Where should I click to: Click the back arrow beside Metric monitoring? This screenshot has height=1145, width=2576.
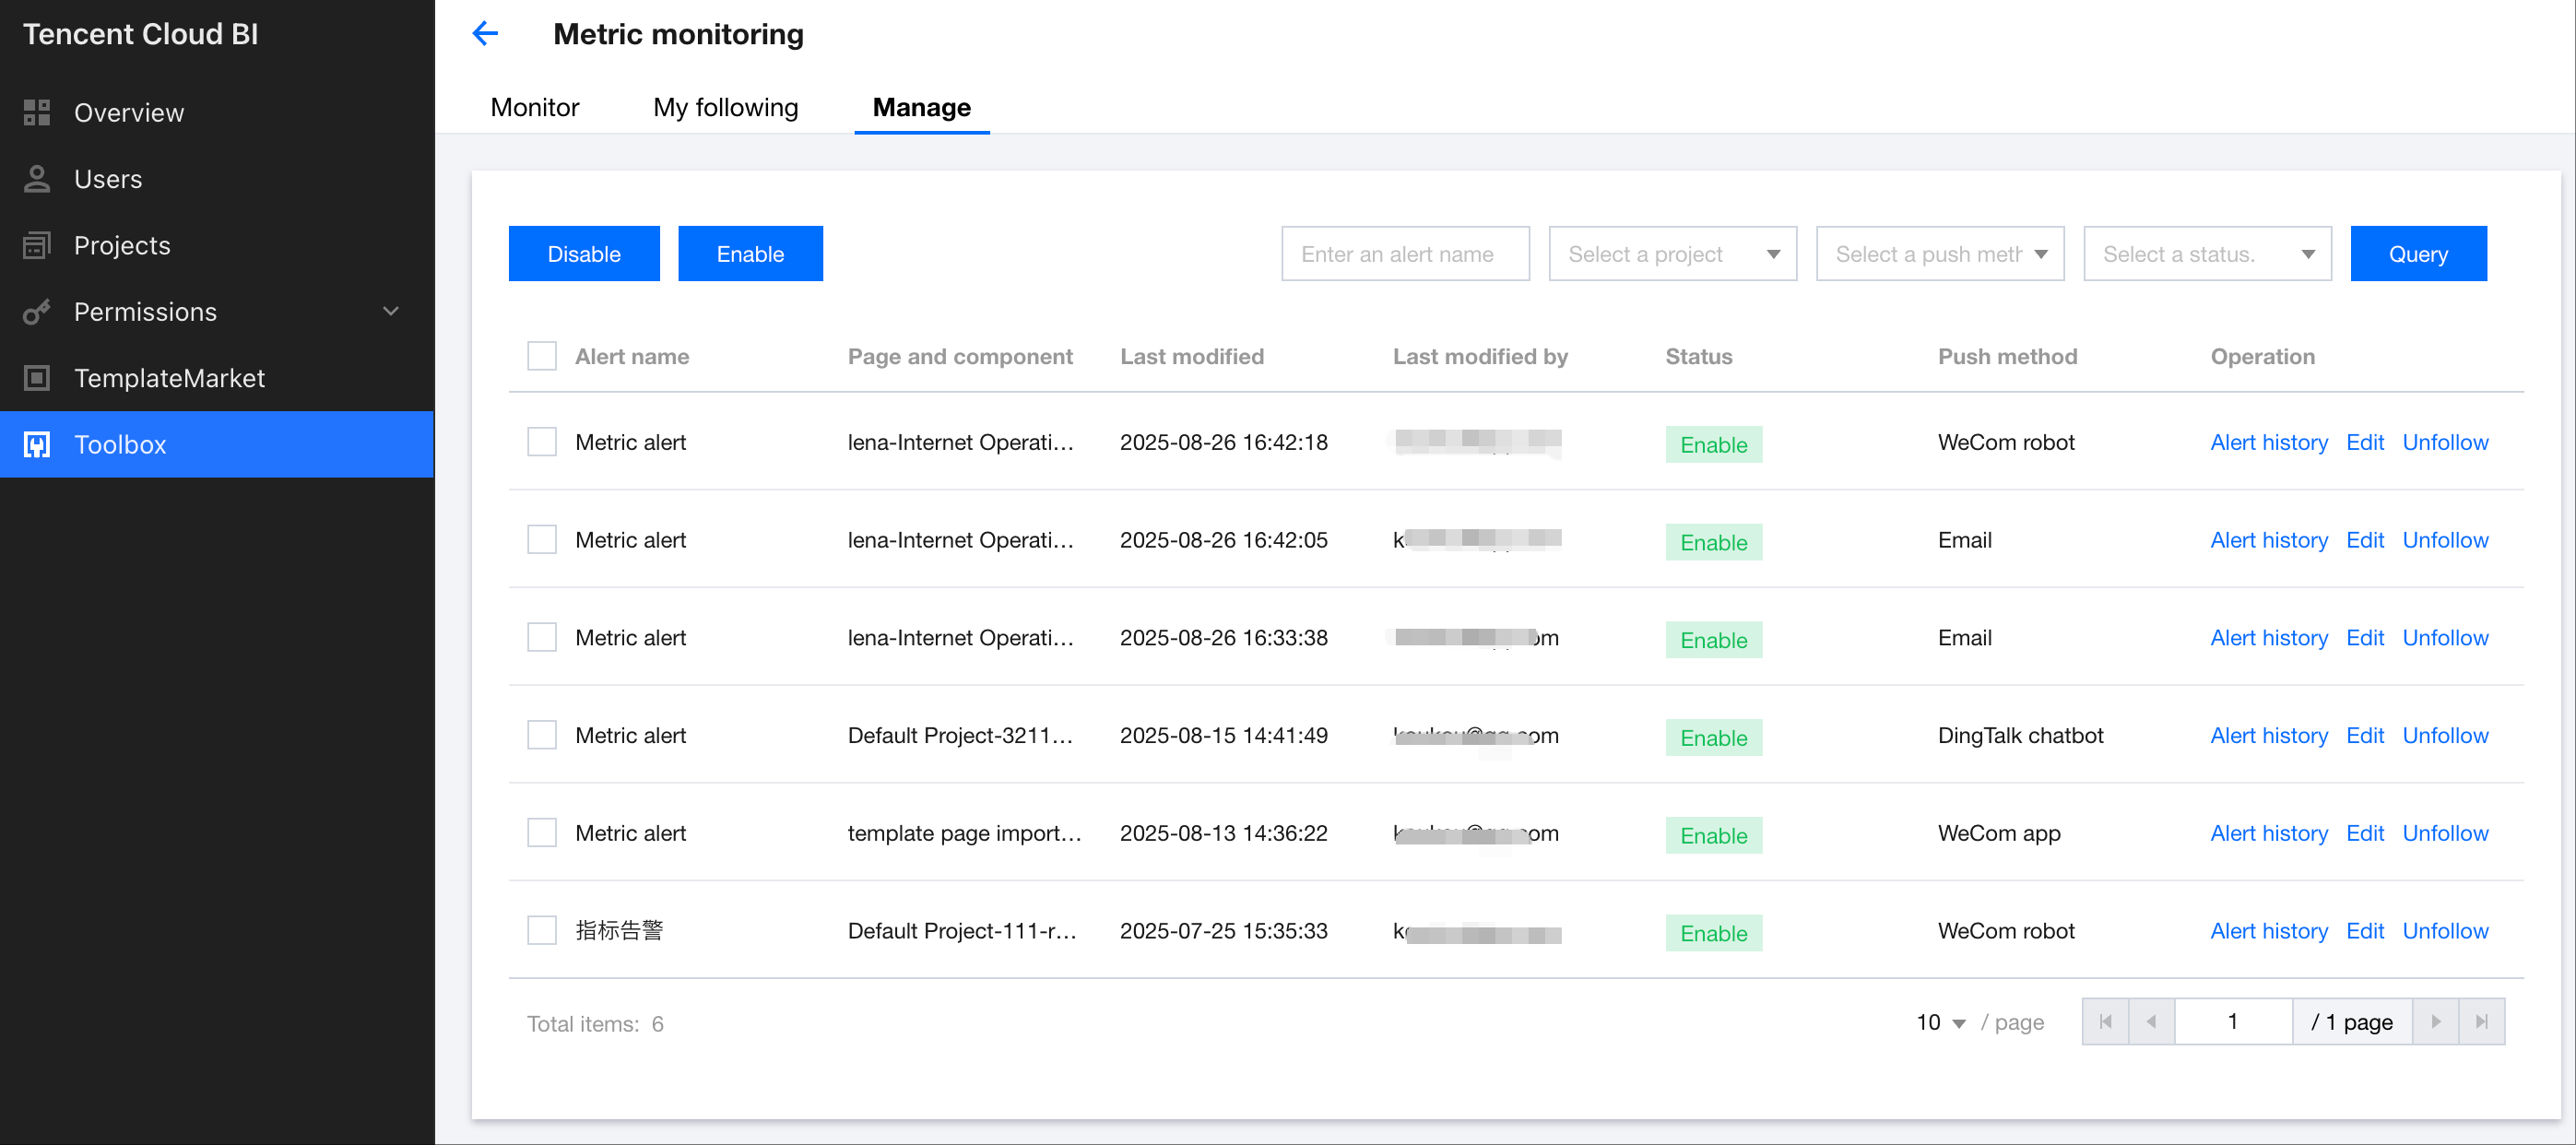[x=485, y=34]
